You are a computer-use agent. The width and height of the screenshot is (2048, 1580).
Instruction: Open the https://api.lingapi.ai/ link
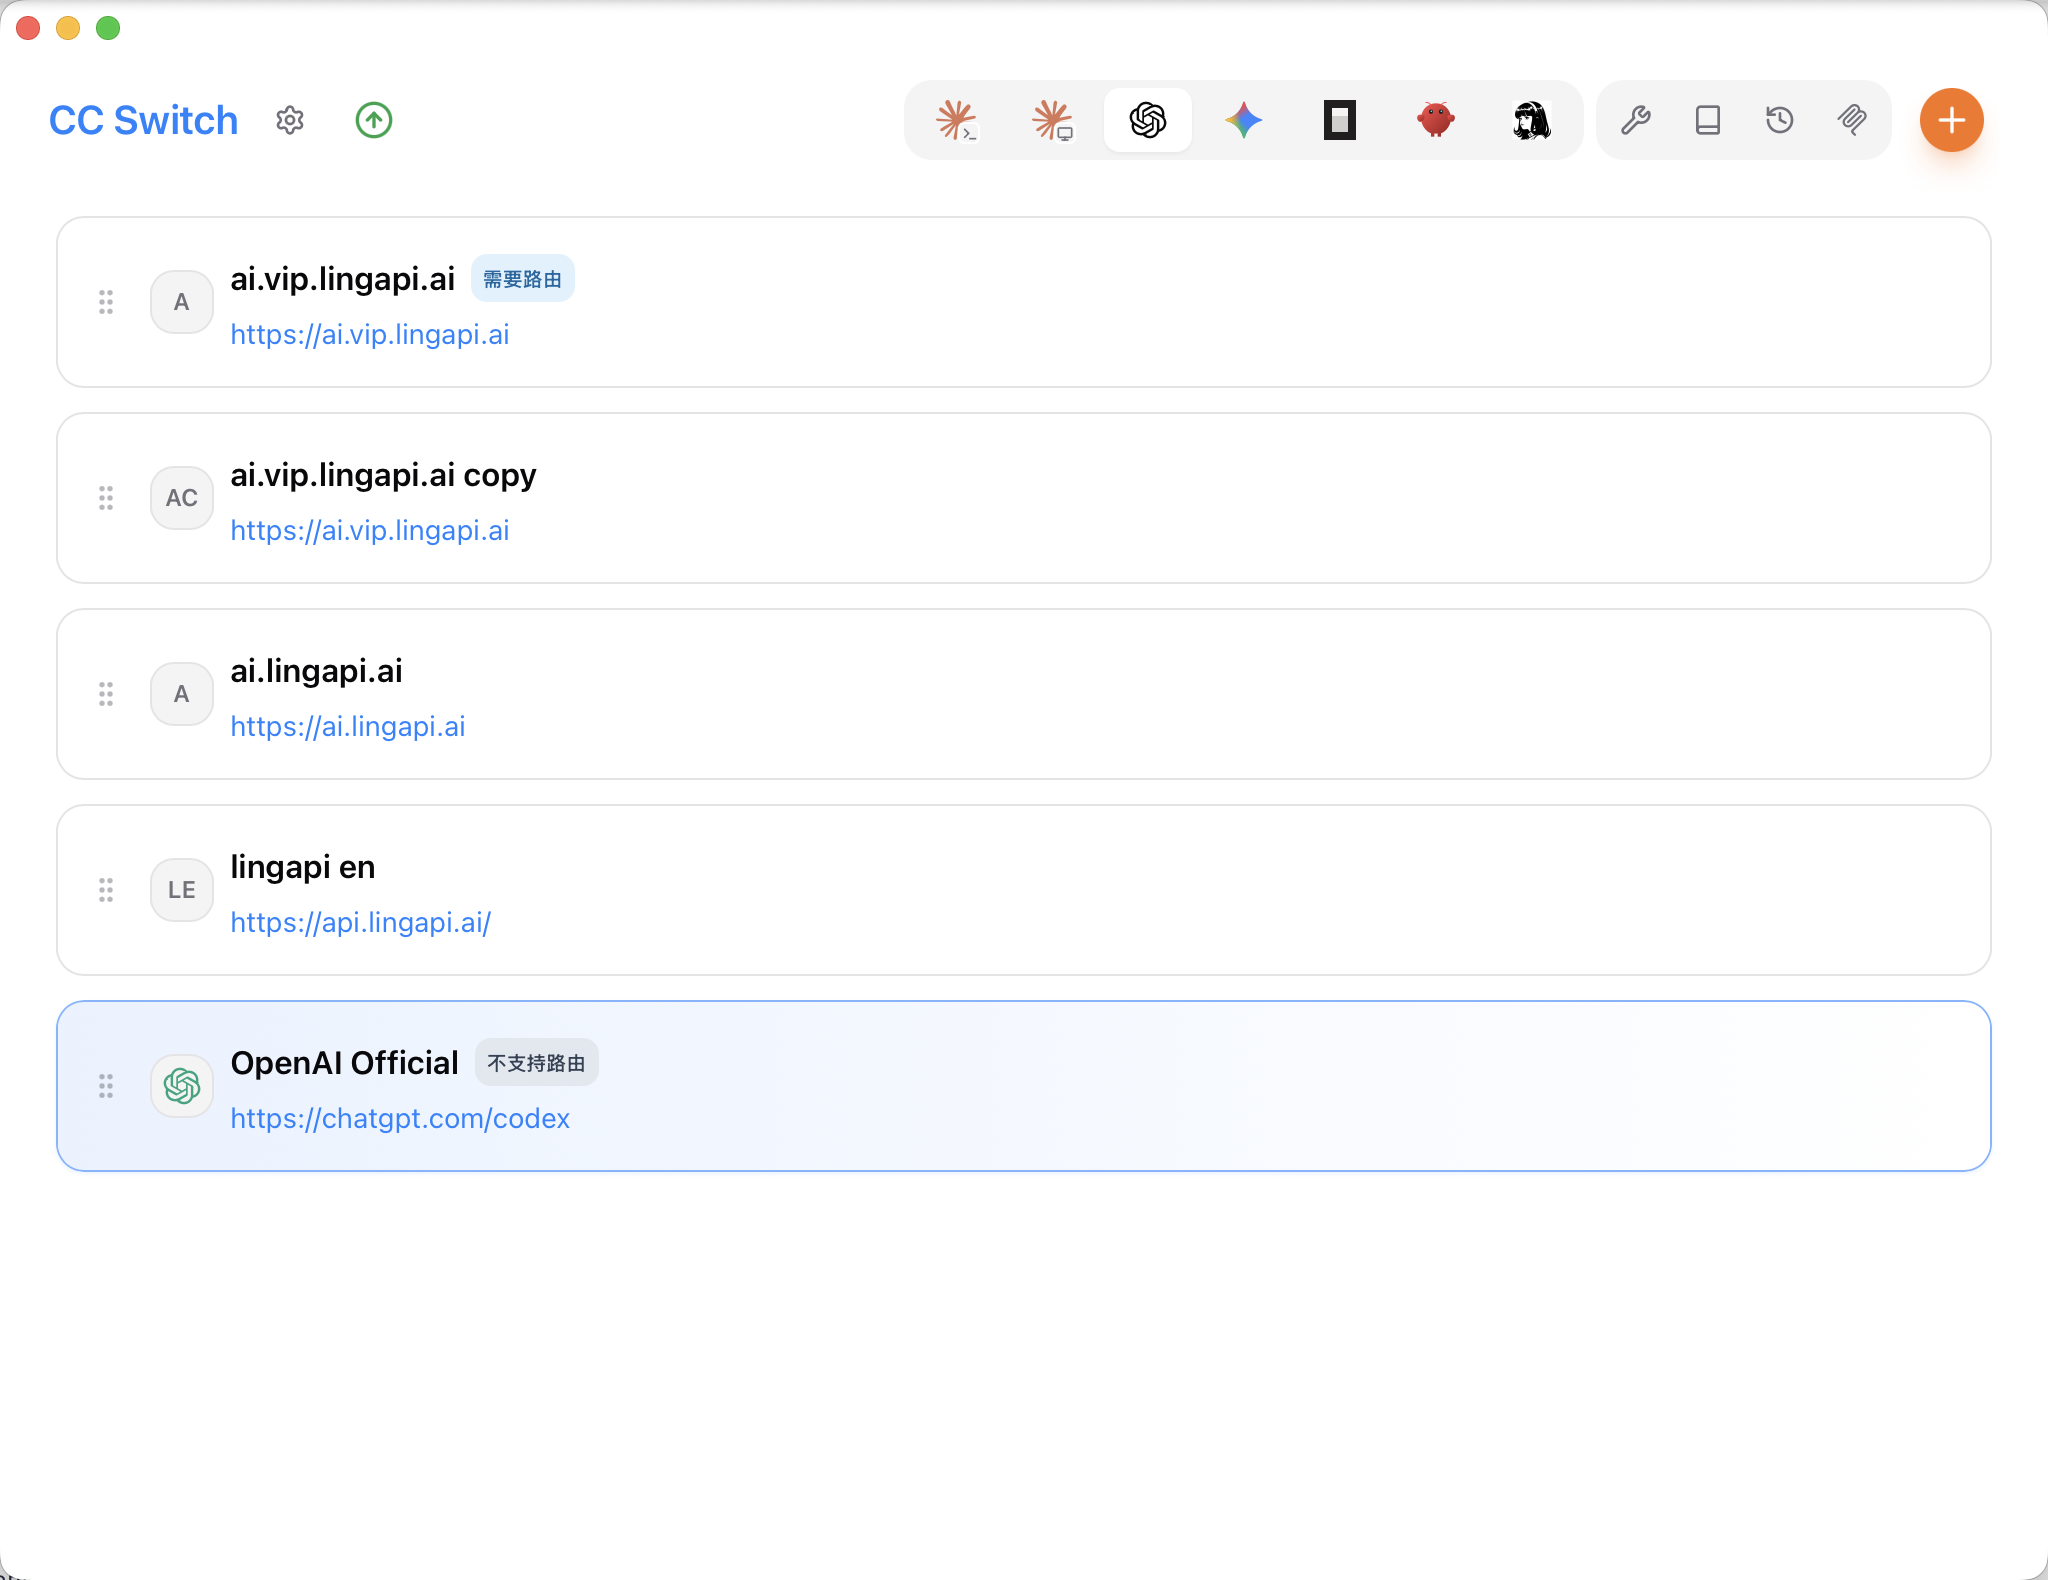(361, 922)
